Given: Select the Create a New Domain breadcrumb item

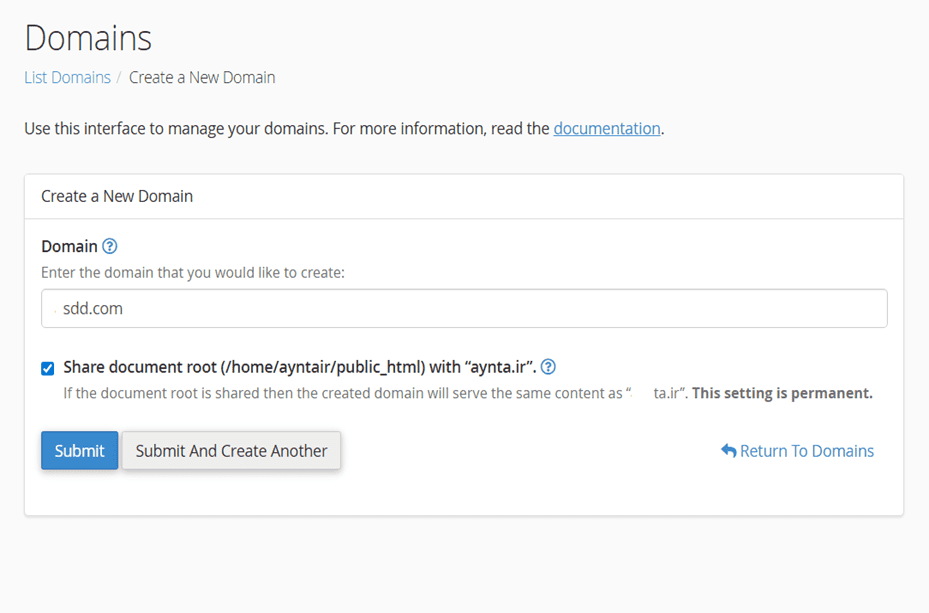Looking at the screenshot, I should tap(202, 77).
